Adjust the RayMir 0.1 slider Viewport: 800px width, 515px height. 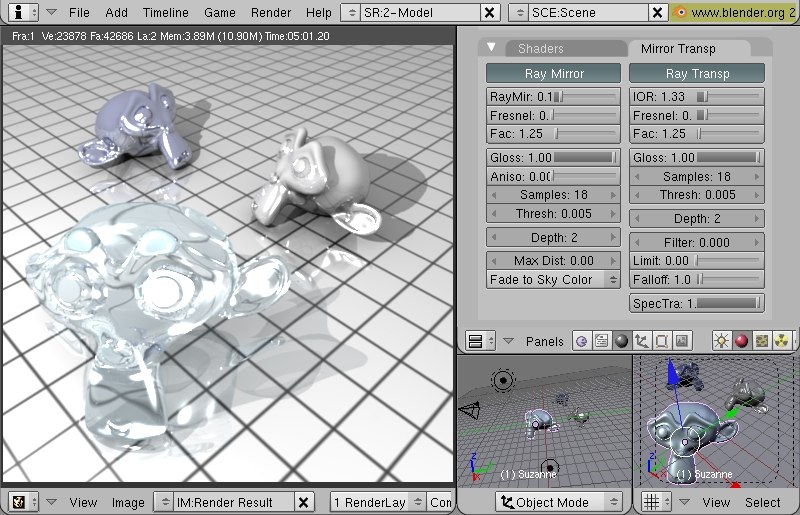(x=554, y=96)
